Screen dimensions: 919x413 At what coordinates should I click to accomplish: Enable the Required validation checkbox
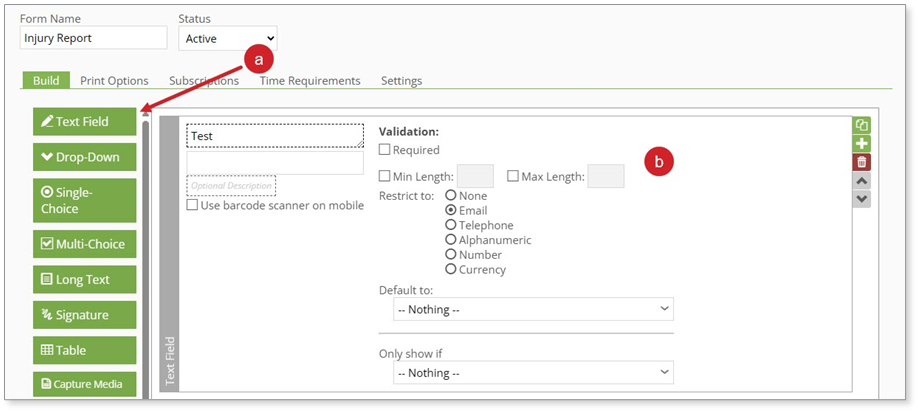click(x=385, y=150)
